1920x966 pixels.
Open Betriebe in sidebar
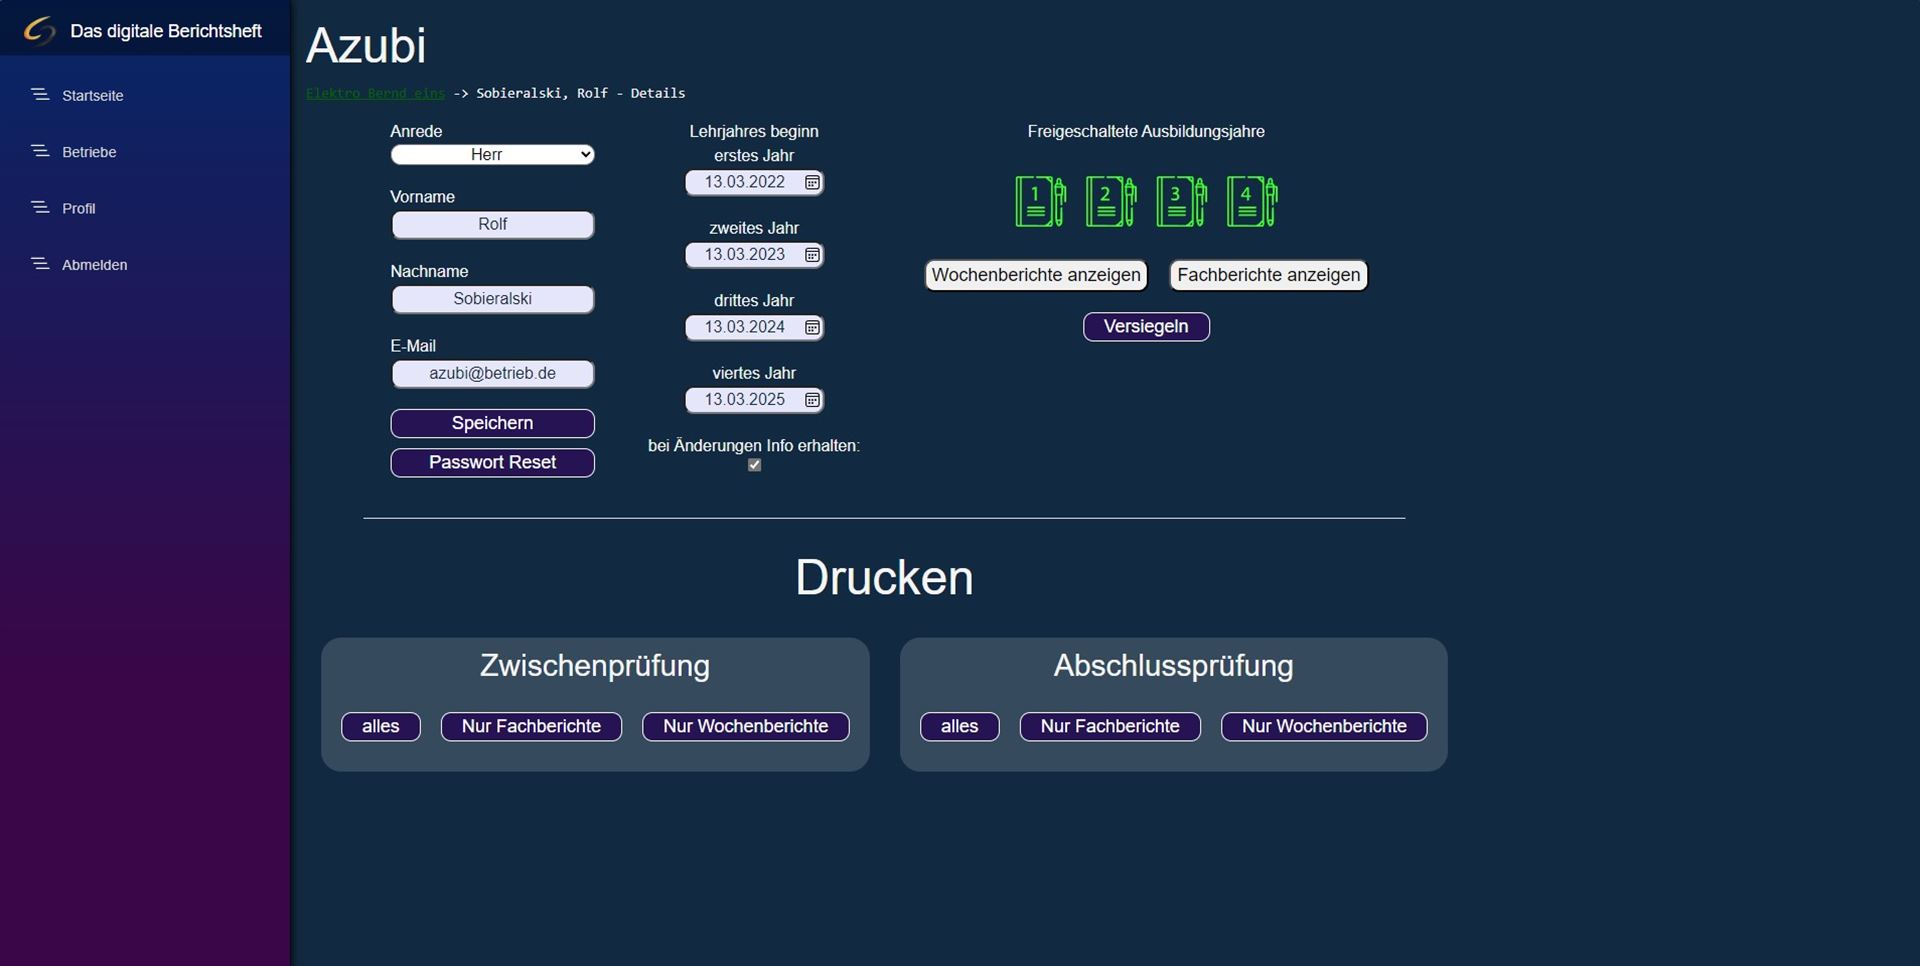pyautogui.click(x=89, y=152)
